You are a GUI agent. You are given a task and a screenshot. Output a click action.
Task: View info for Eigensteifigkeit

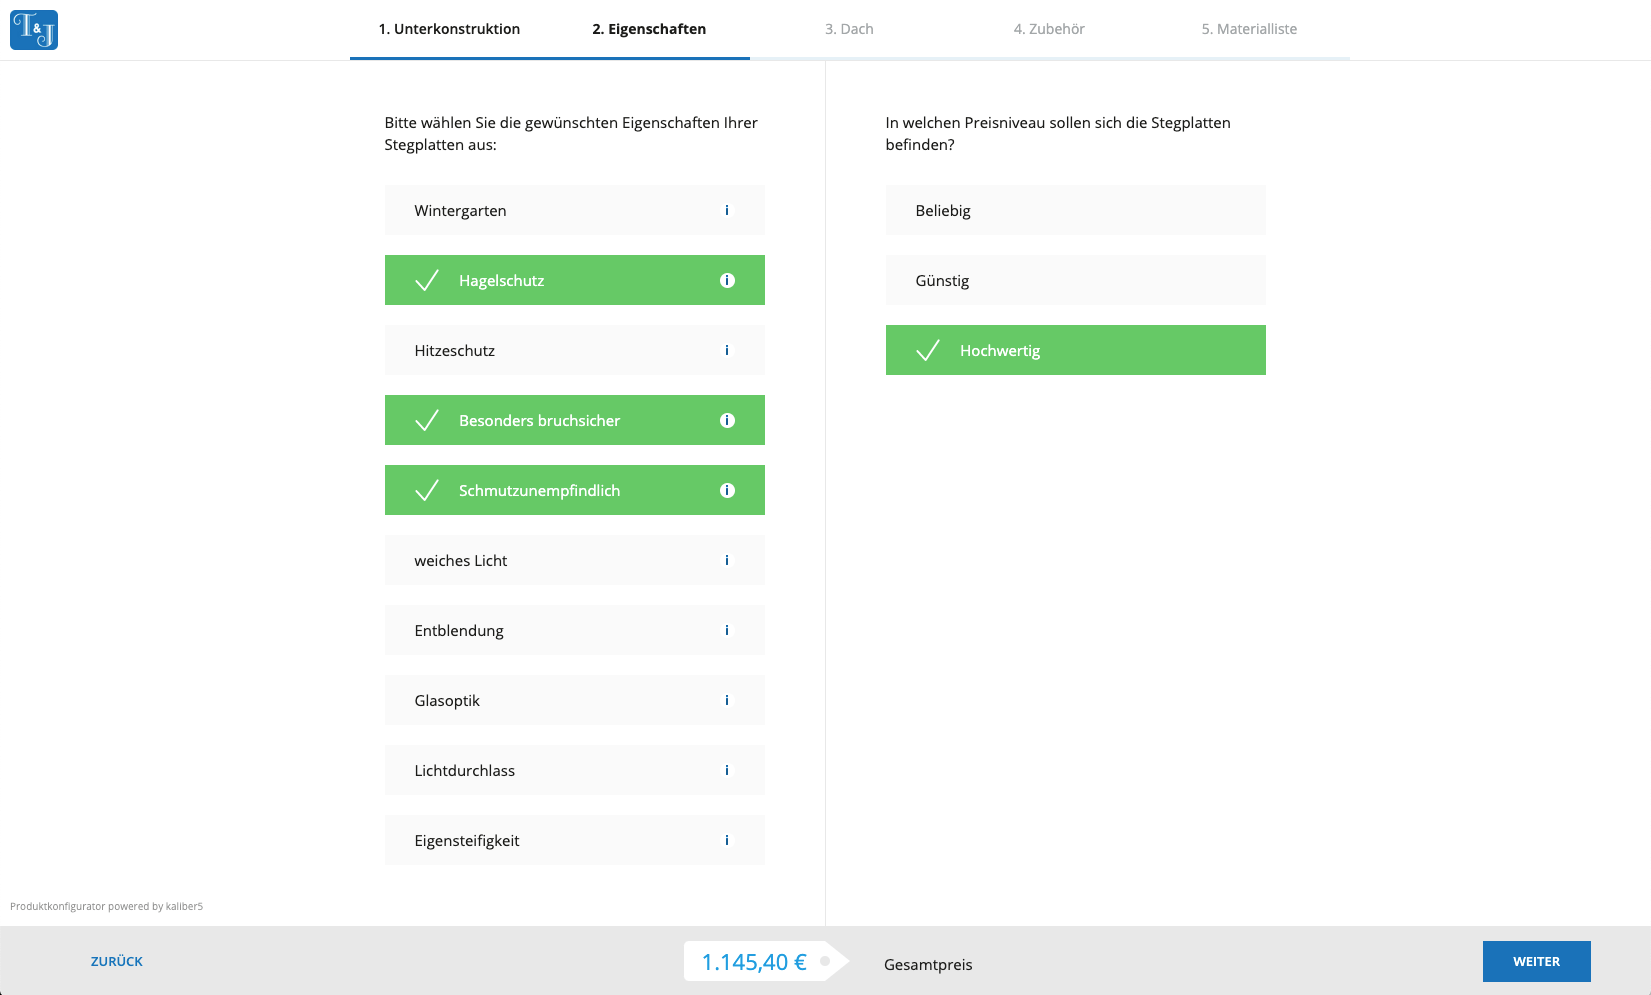[727, 840]
